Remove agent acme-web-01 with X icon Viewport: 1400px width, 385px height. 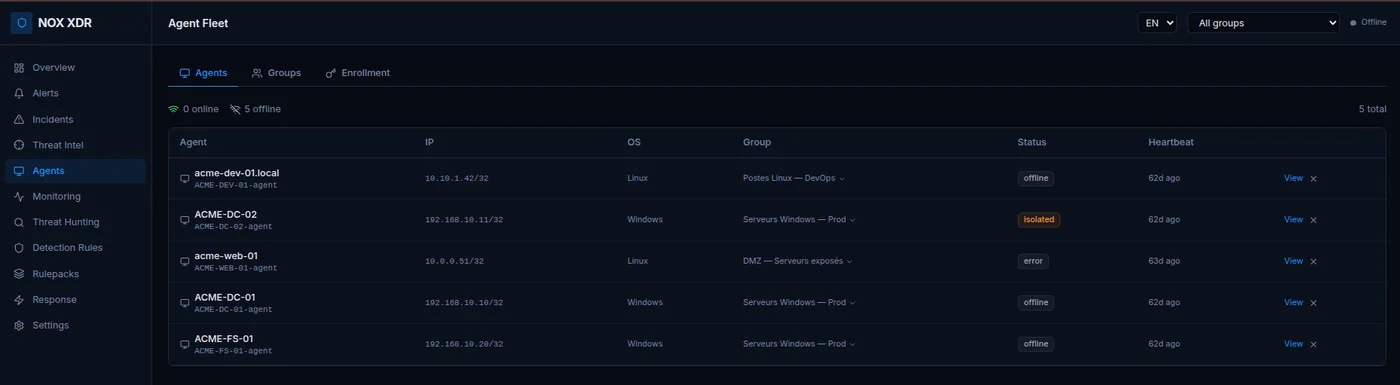[1313, 262]
